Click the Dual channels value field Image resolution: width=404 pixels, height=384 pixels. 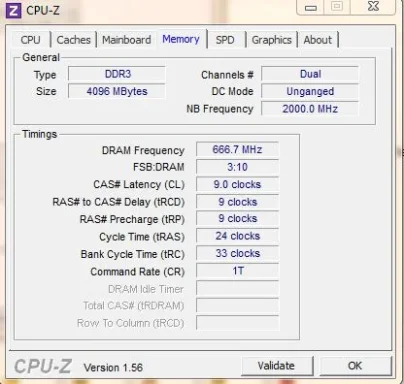310,74
